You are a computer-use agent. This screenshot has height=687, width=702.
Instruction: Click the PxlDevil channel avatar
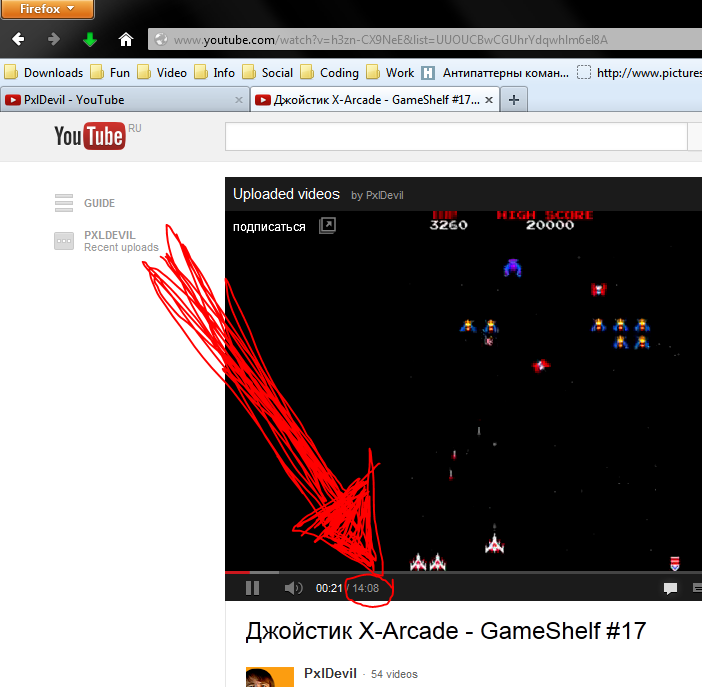click(270, 677)
